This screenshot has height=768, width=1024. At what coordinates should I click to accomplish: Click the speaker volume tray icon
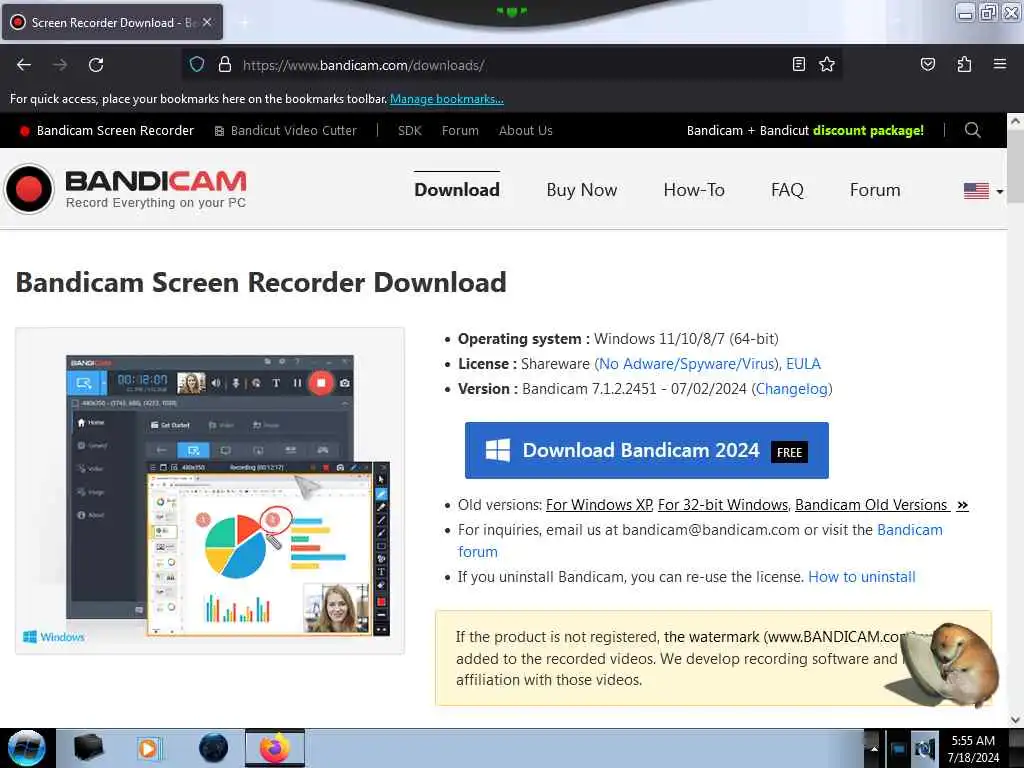(x=925, y=749)
